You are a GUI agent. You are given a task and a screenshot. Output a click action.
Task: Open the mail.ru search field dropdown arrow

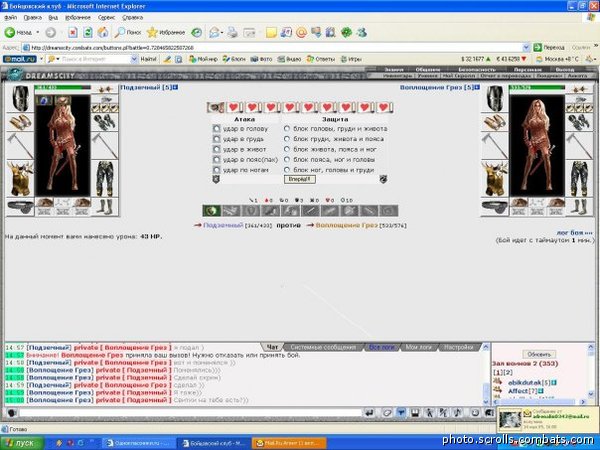pyautogui.click(x=134, y=59)
